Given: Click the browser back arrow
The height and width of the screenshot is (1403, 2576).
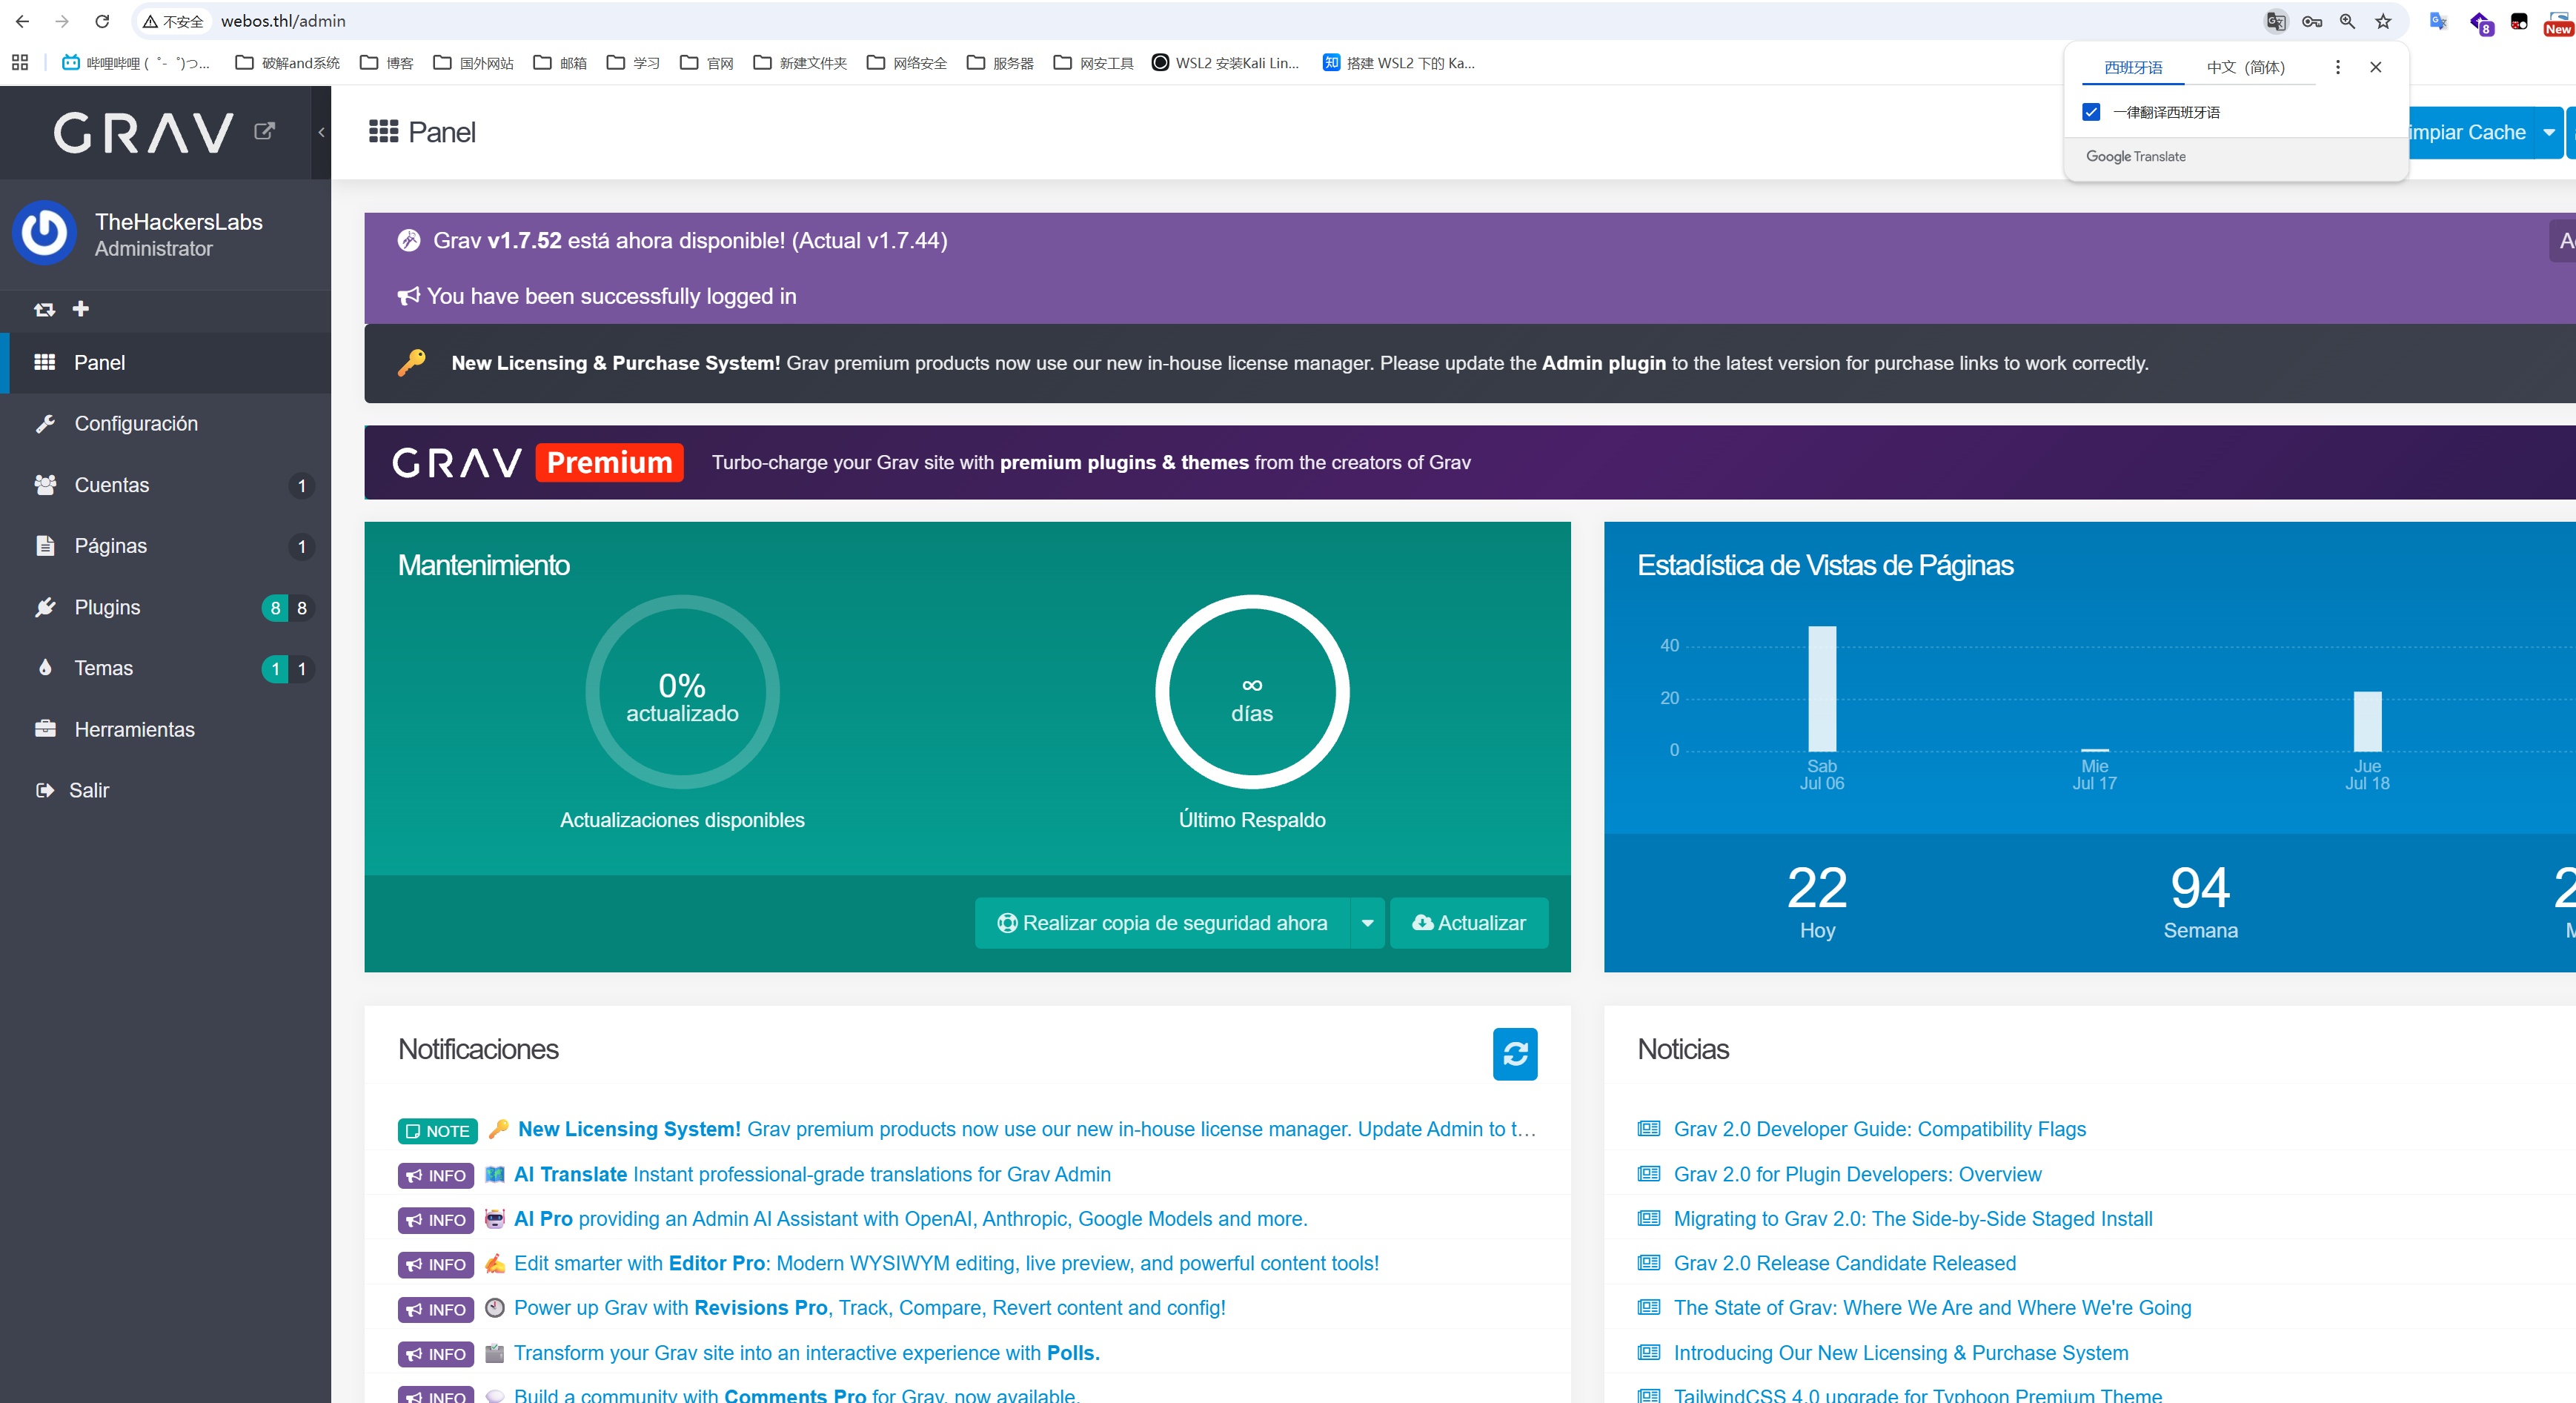Looking at the screenshot, I should click(22, 21).
